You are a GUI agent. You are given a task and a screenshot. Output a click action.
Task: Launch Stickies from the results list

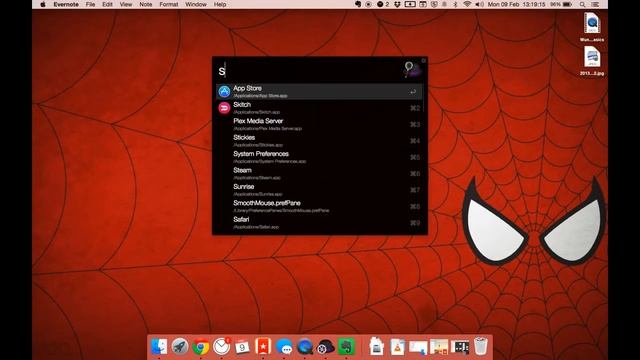tap(320, 140)
